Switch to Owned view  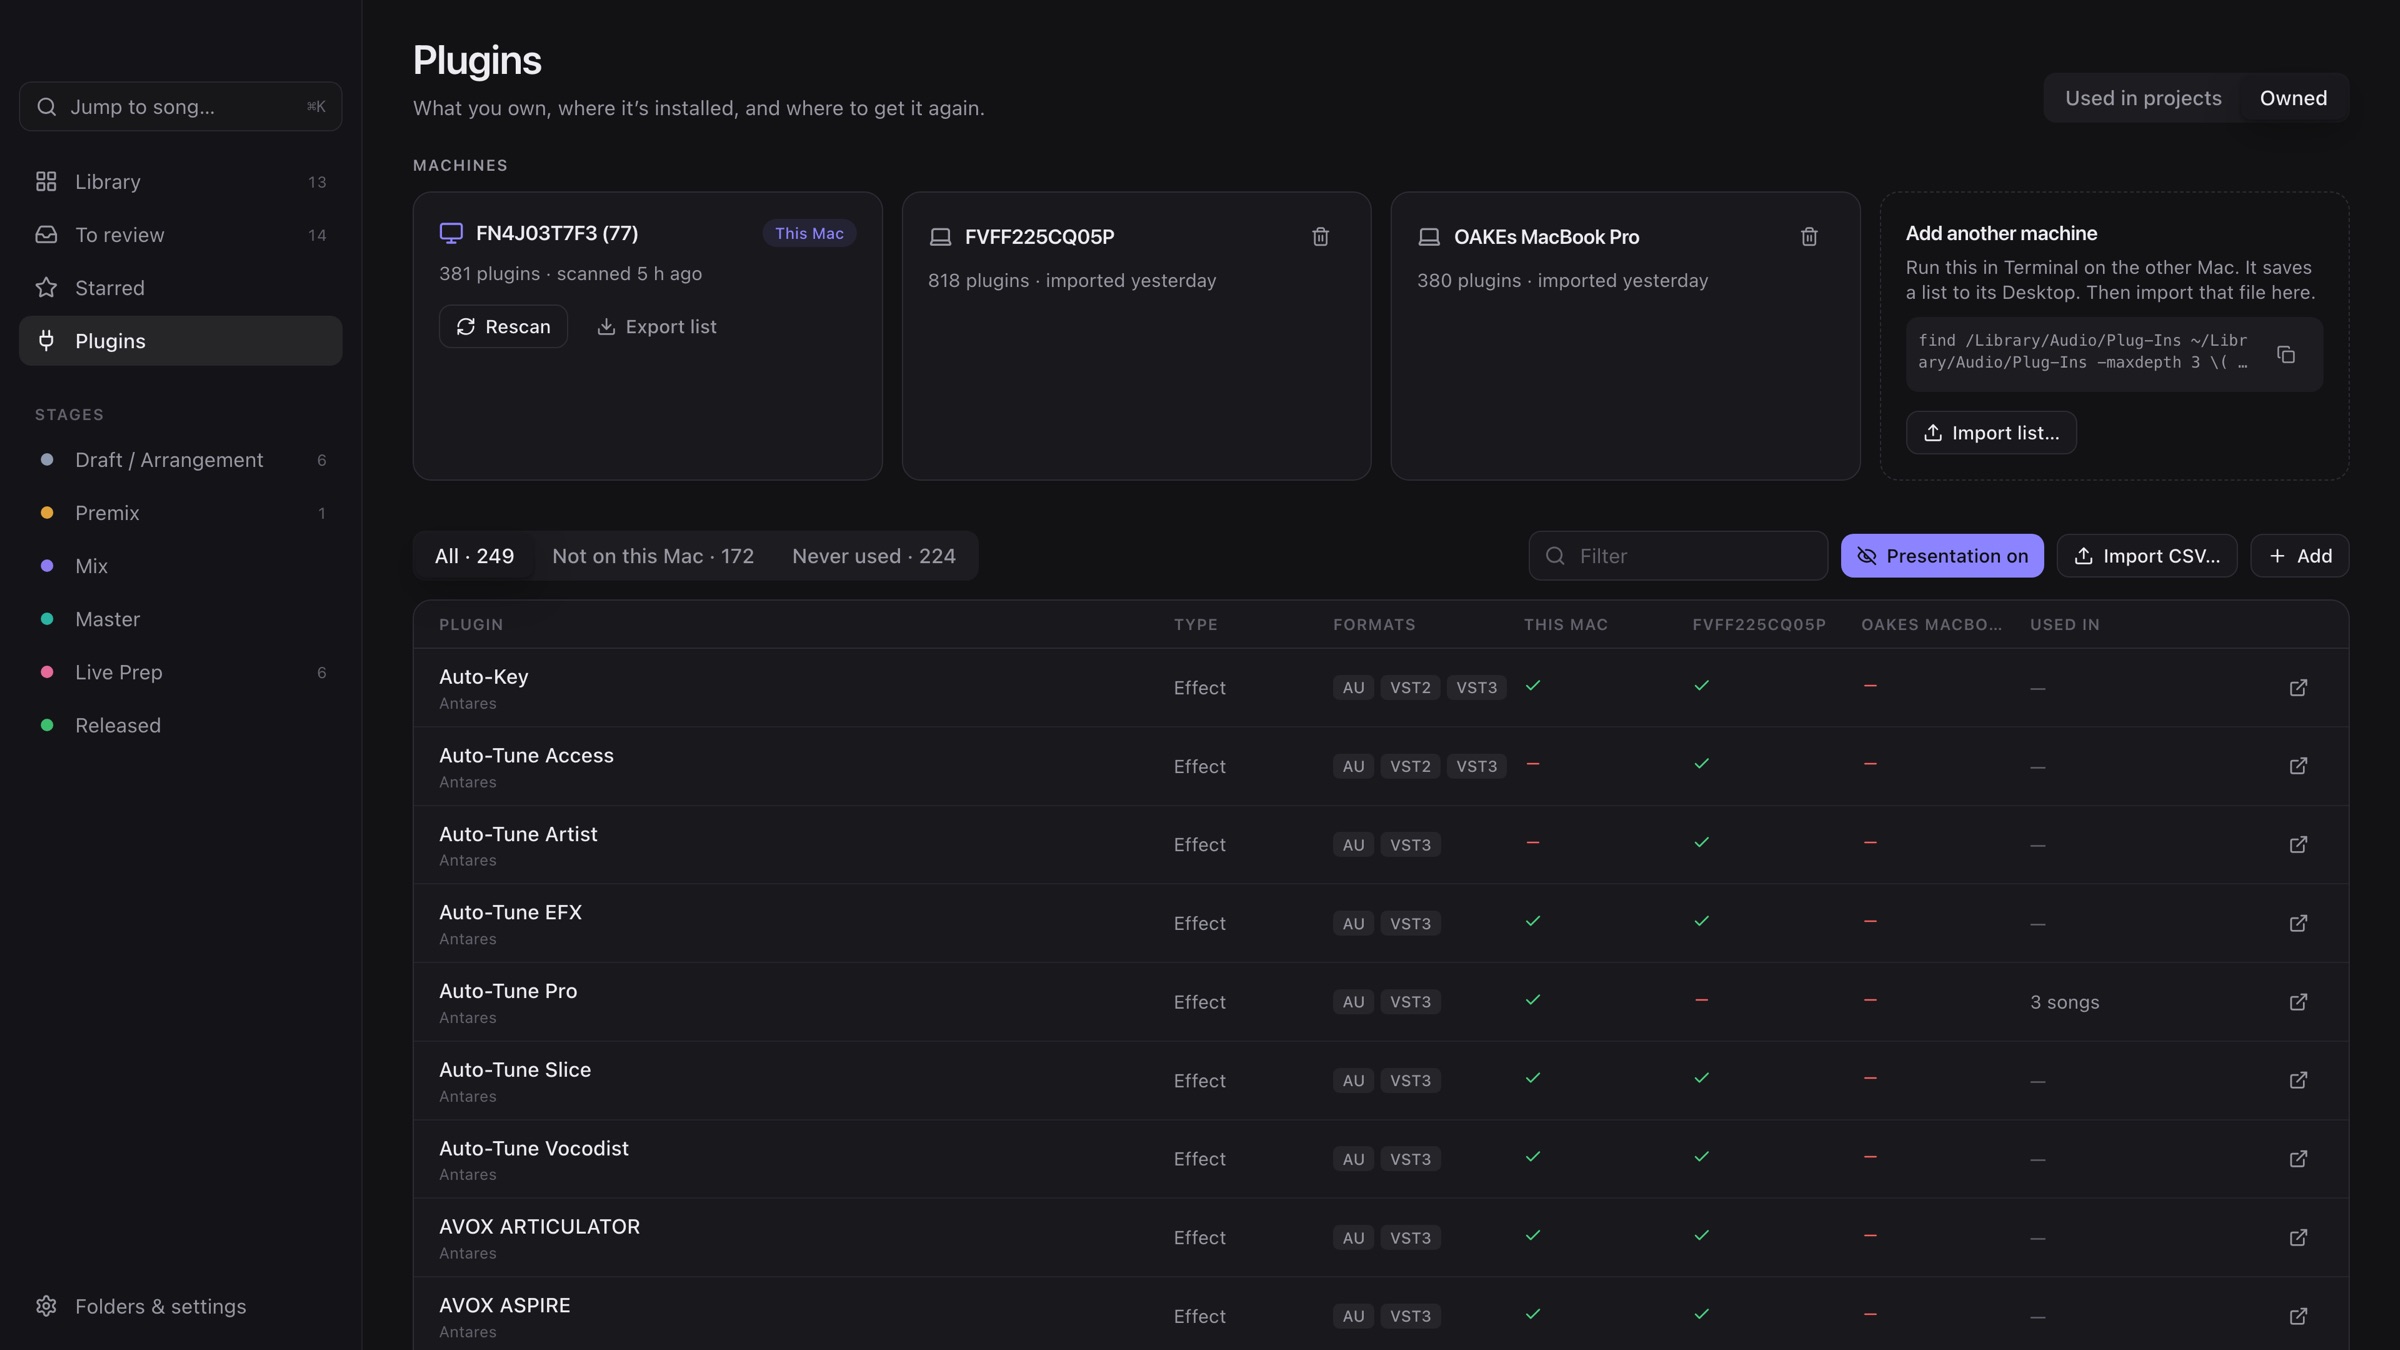point(2293,98)
